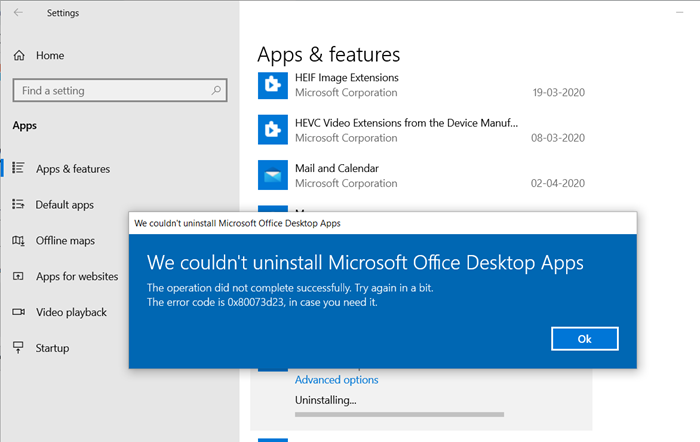Click the Default apps sidebar icon
Viewport: 700px width, 442px height.
coord(18,205)
